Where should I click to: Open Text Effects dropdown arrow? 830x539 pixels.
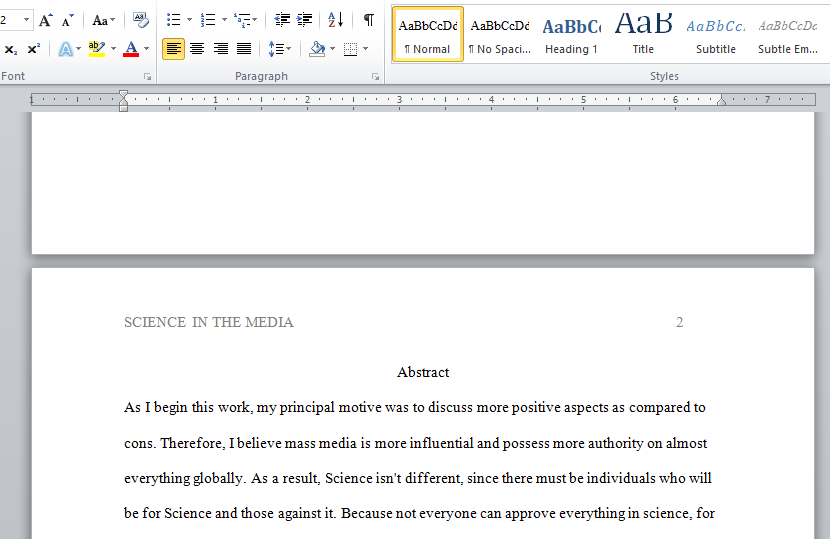pyautogui.click(x=78, y=49)
